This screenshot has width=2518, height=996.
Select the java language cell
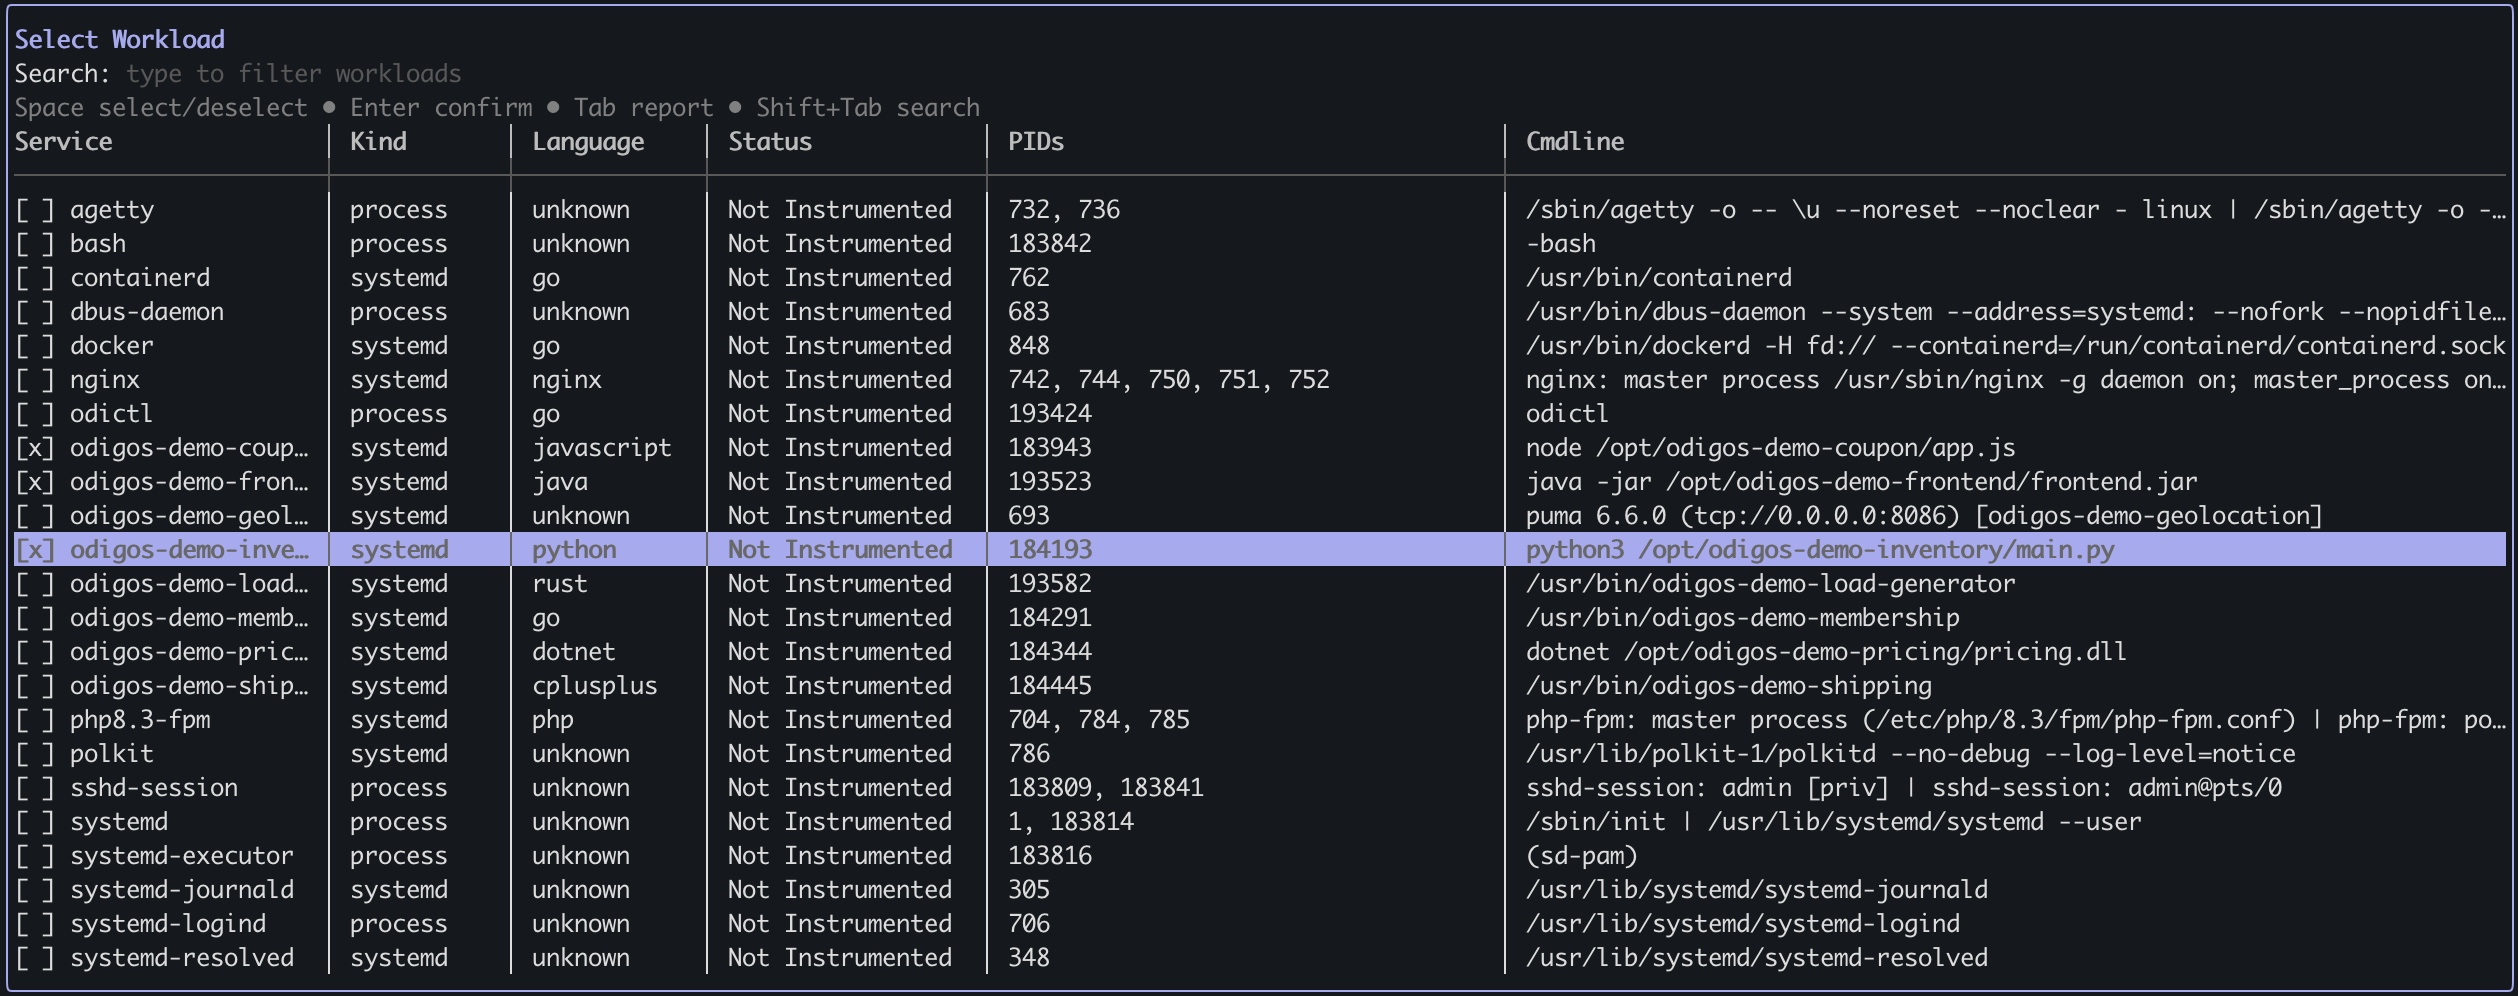560,482
